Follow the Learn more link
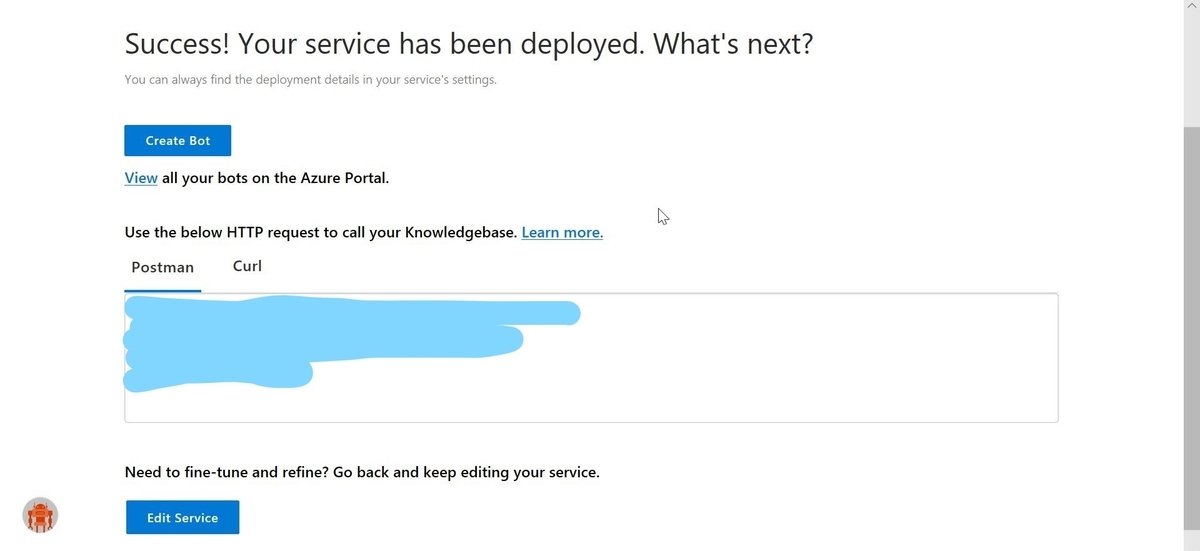The height and width of the screenshot is (551, 1200). [x=562, y=232]
